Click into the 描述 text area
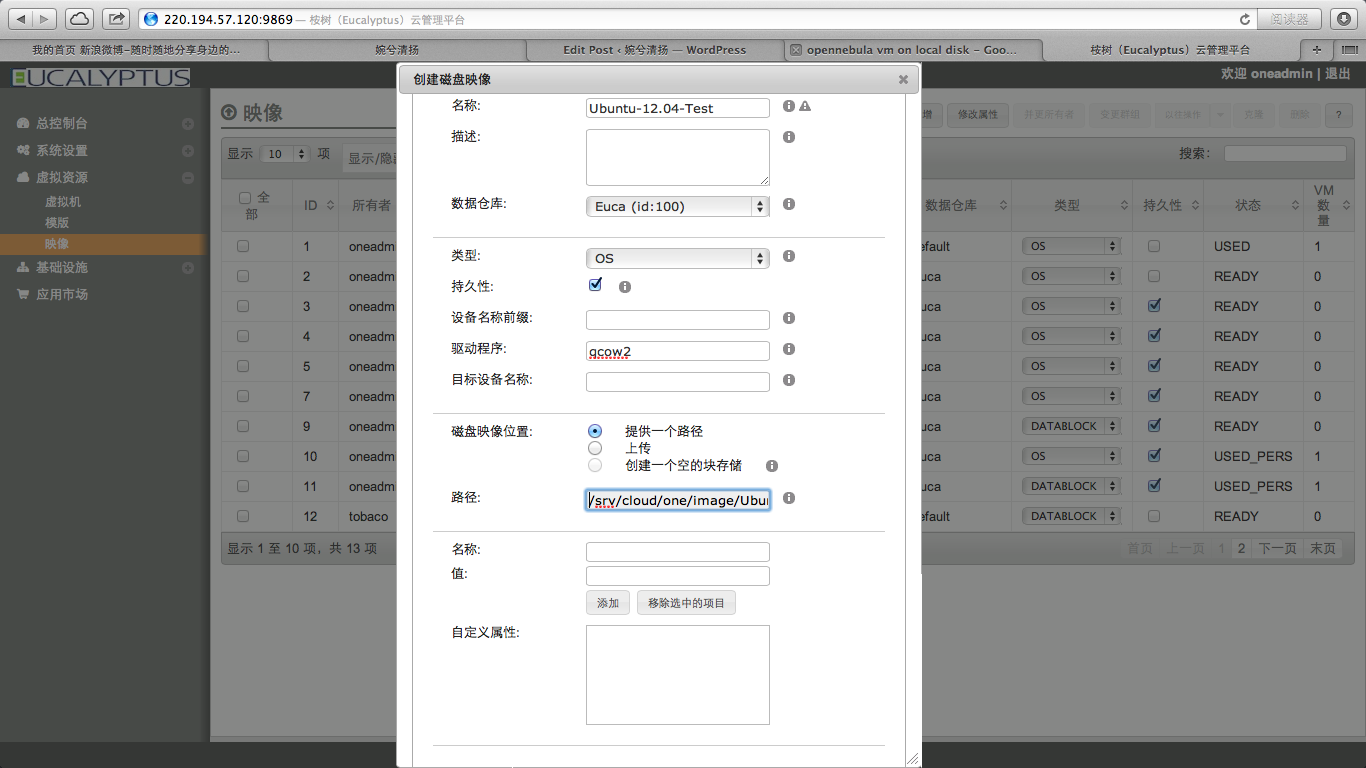 (677, 157)
